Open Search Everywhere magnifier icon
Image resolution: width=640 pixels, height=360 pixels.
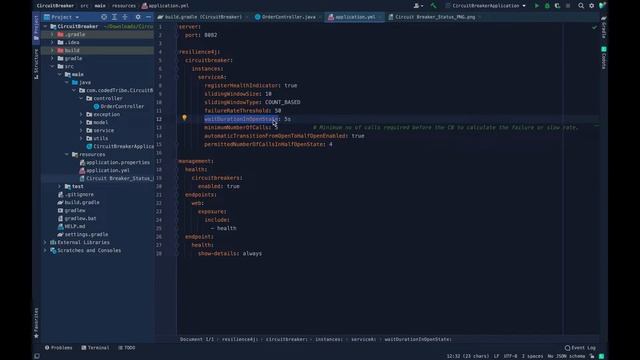click(x=581, y=6)
